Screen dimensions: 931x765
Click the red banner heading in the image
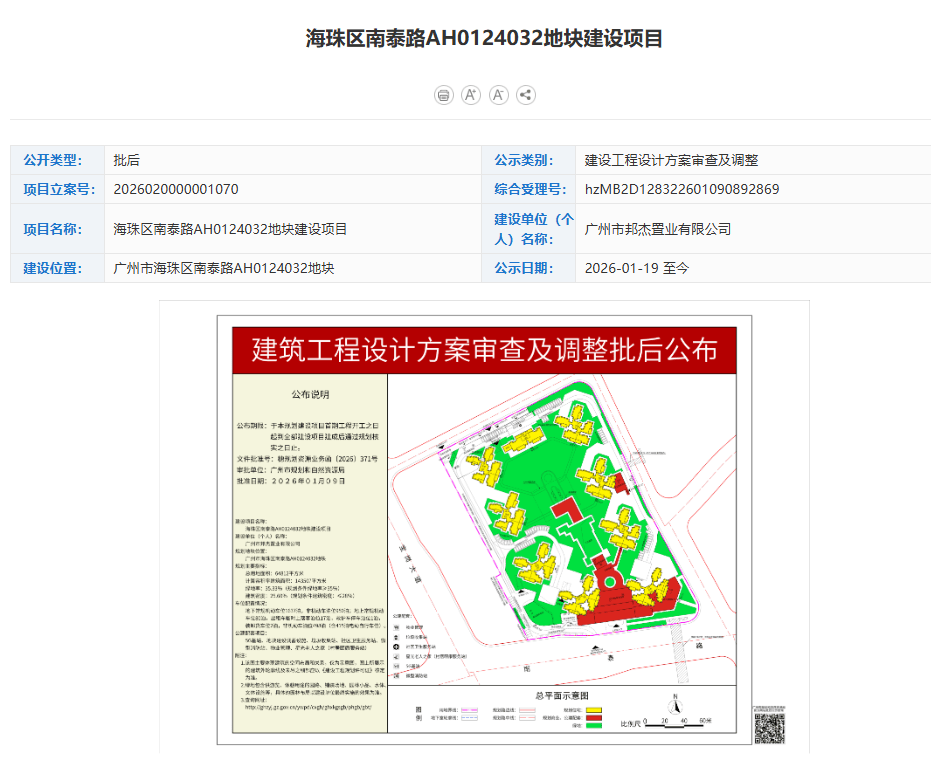(x=484, y=350)
